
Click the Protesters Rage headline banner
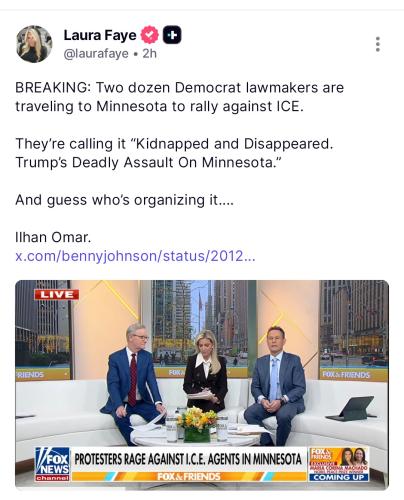pos(188,459)
